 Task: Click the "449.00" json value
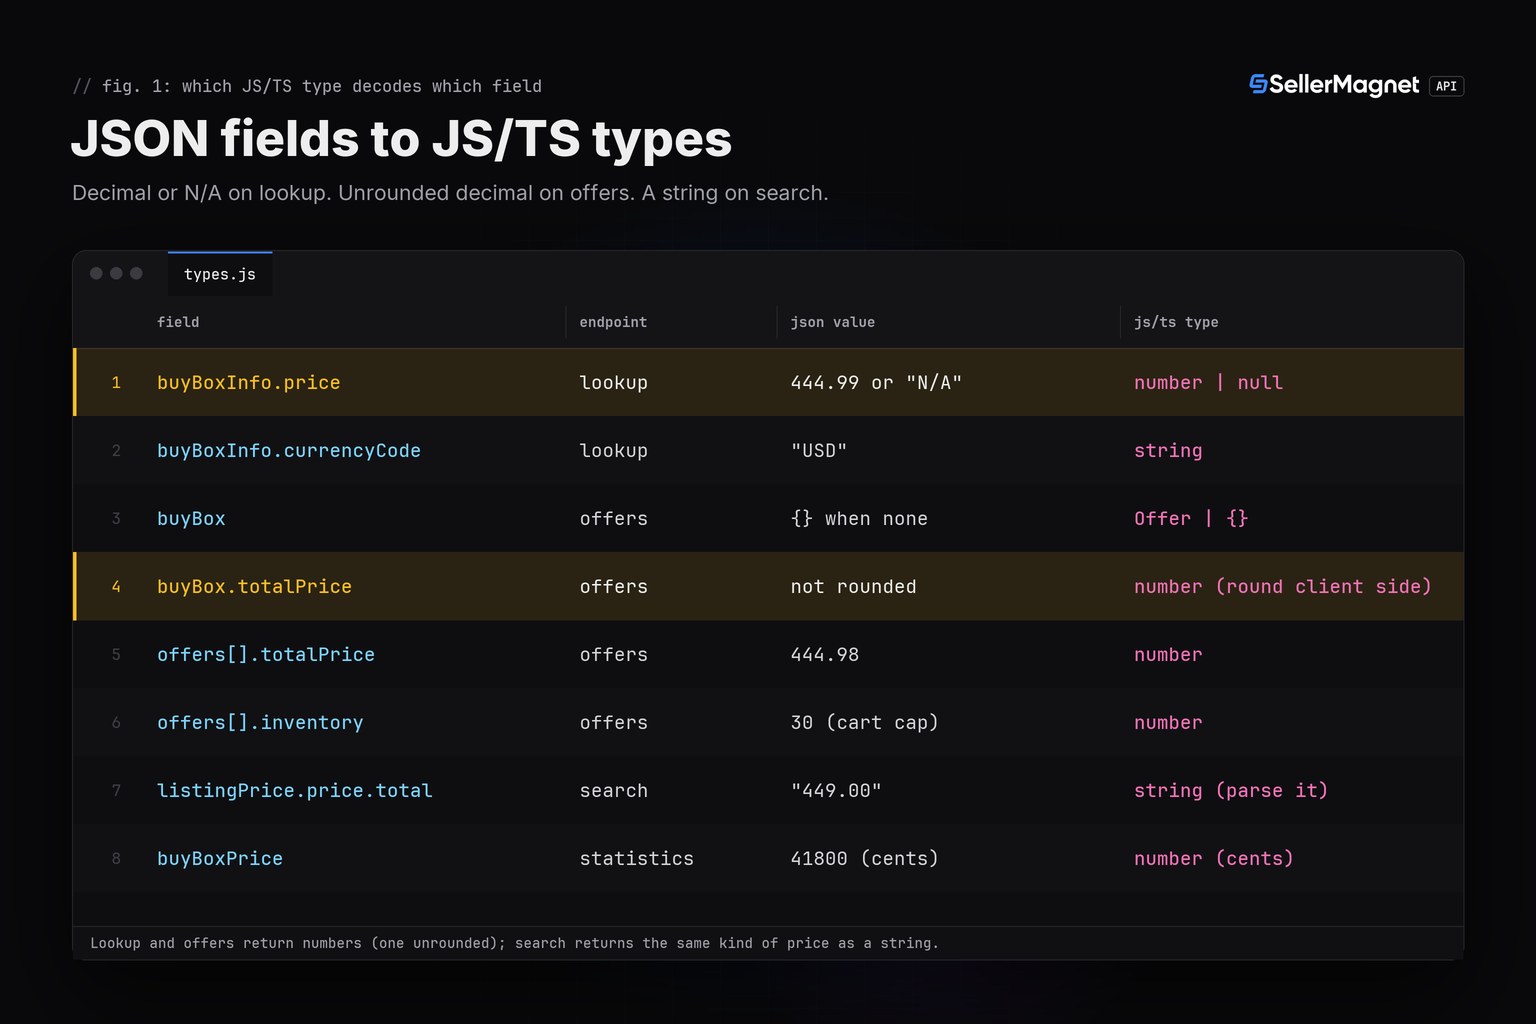(x=836, y=791)
